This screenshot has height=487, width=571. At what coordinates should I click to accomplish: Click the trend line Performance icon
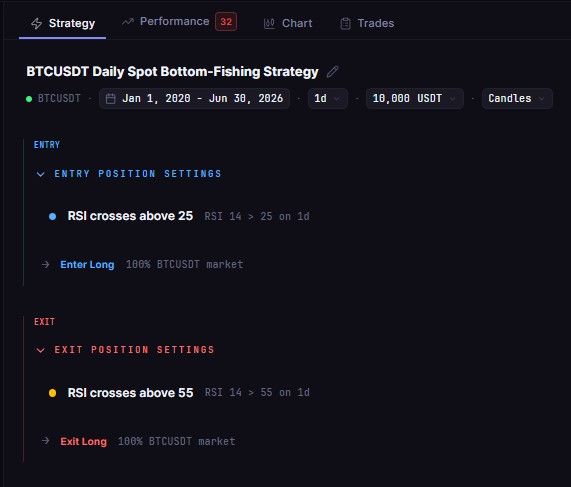(x=128, y=22)
